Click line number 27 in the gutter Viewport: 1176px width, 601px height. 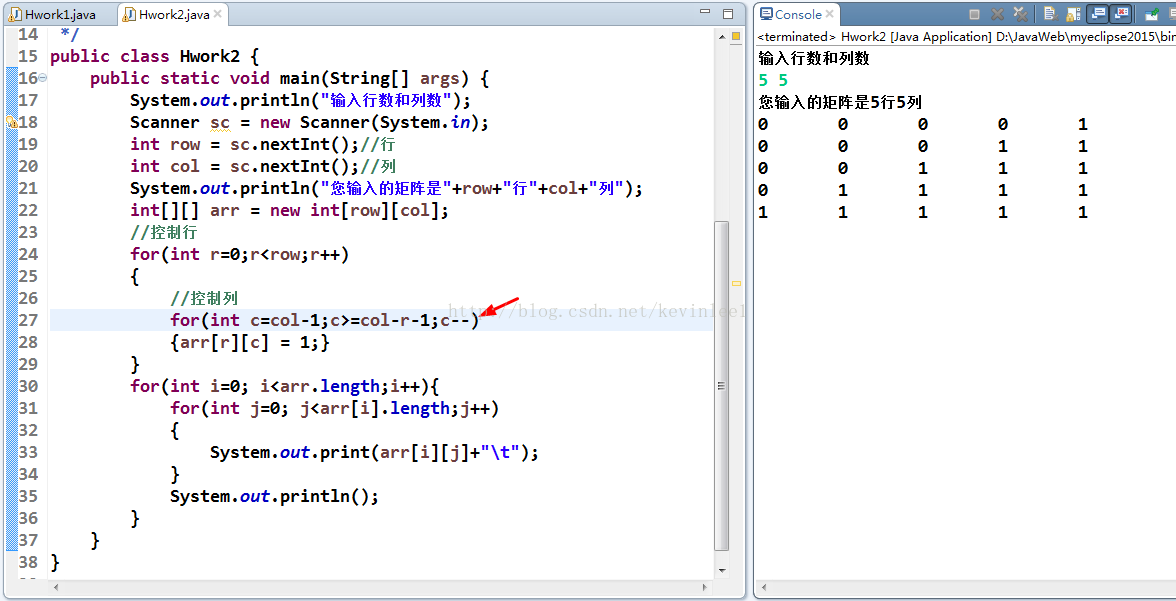click(28, 320)
